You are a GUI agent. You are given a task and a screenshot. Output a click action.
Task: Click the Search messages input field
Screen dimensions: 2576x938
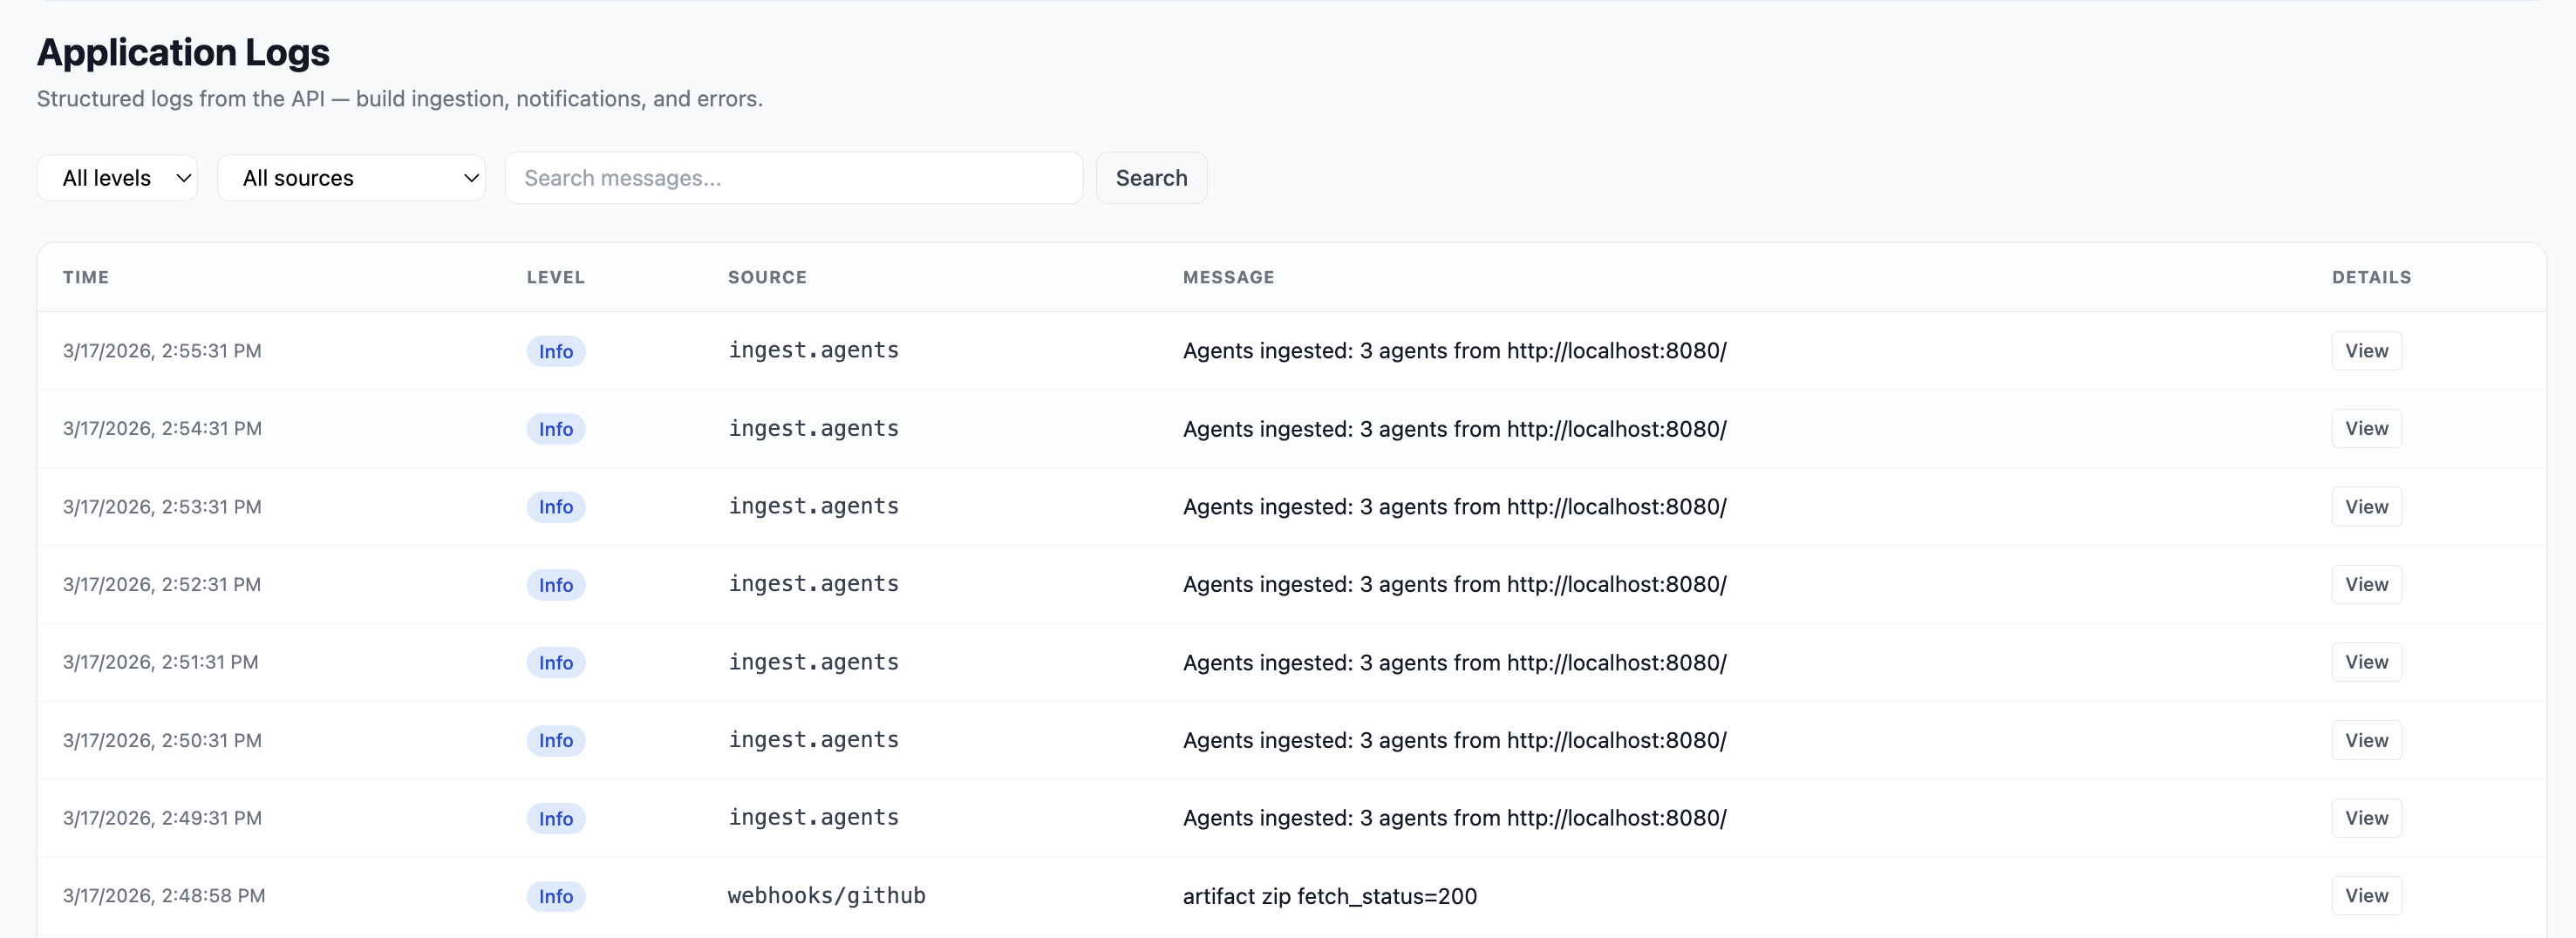[793, 178]
